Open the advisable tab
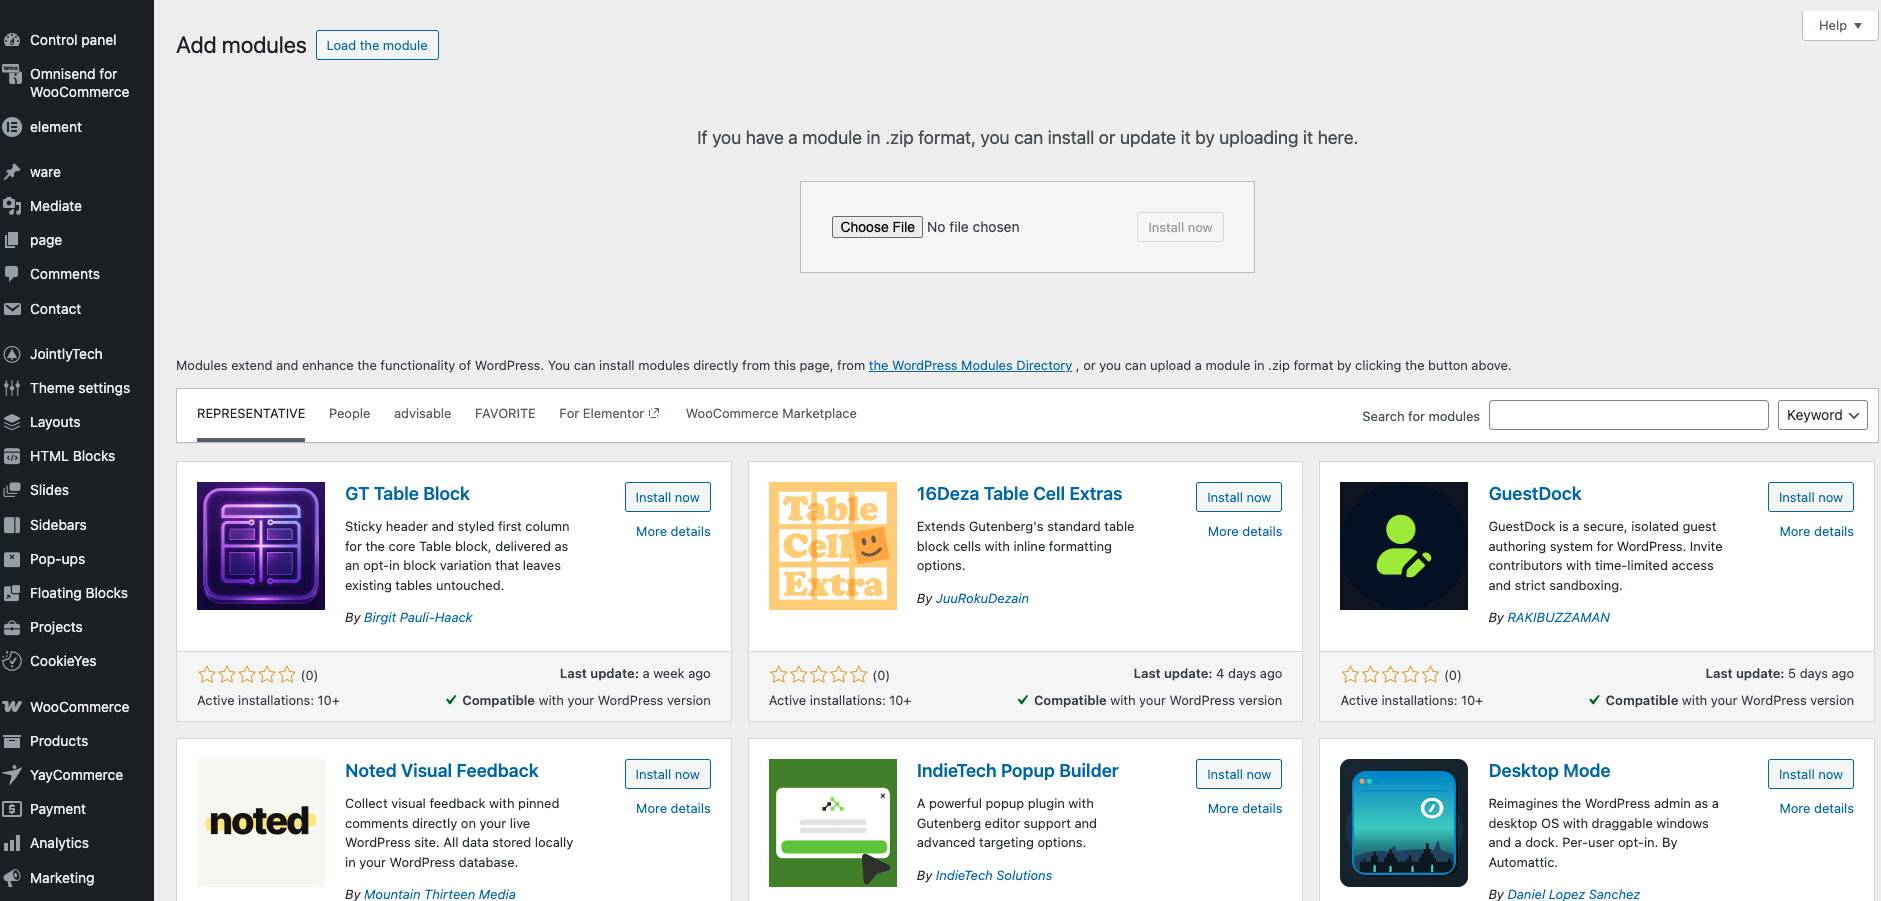The height and width of the screenshot is (901, 1881). pyautogui.click(x=422, y=414)
